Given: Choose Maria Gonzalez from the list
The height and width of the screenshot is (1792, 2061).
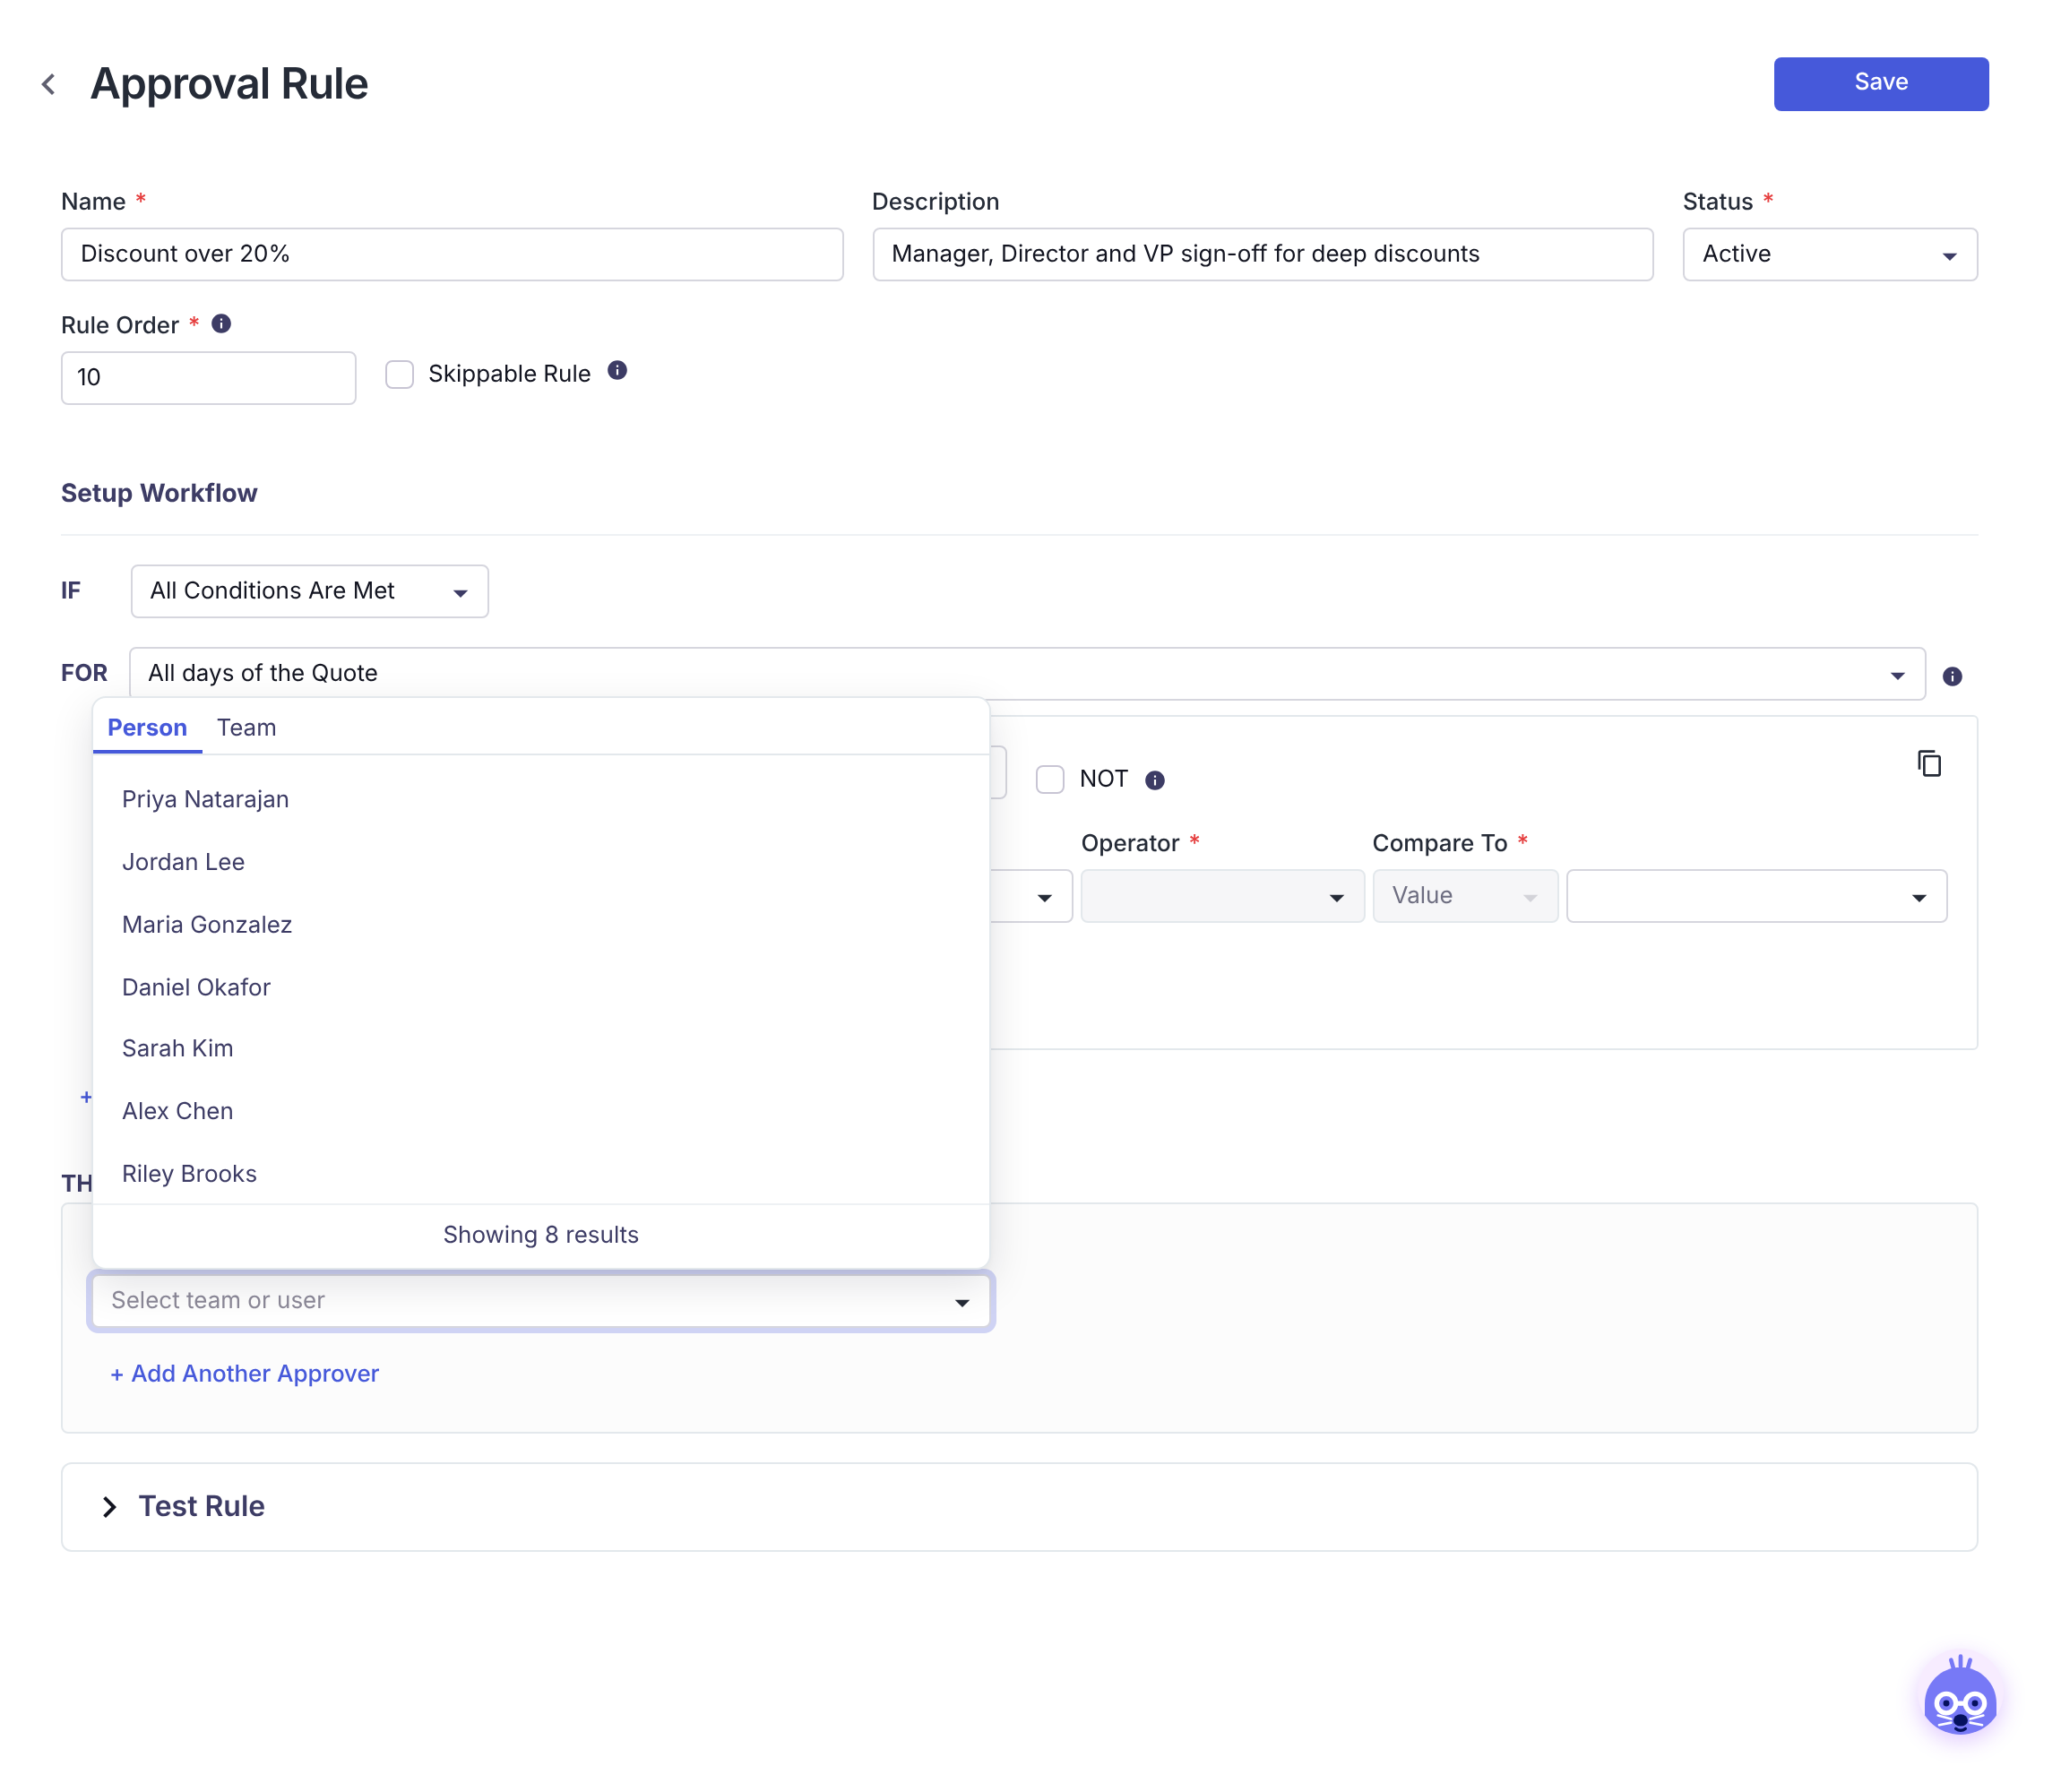Looking at the screenshot, I should [541, 925].
